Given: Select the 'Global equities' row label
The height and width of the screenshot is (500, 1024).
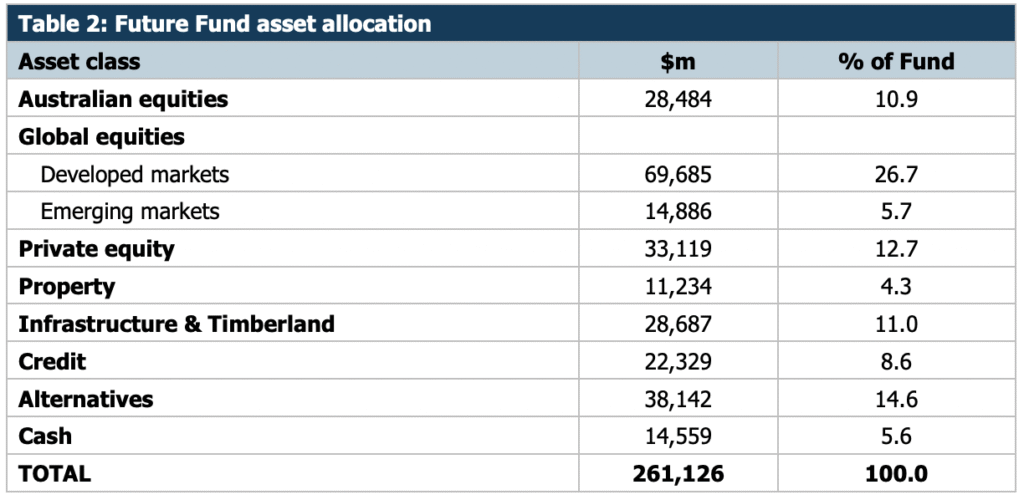Looking at the screenshot, I should pos(102,137).
